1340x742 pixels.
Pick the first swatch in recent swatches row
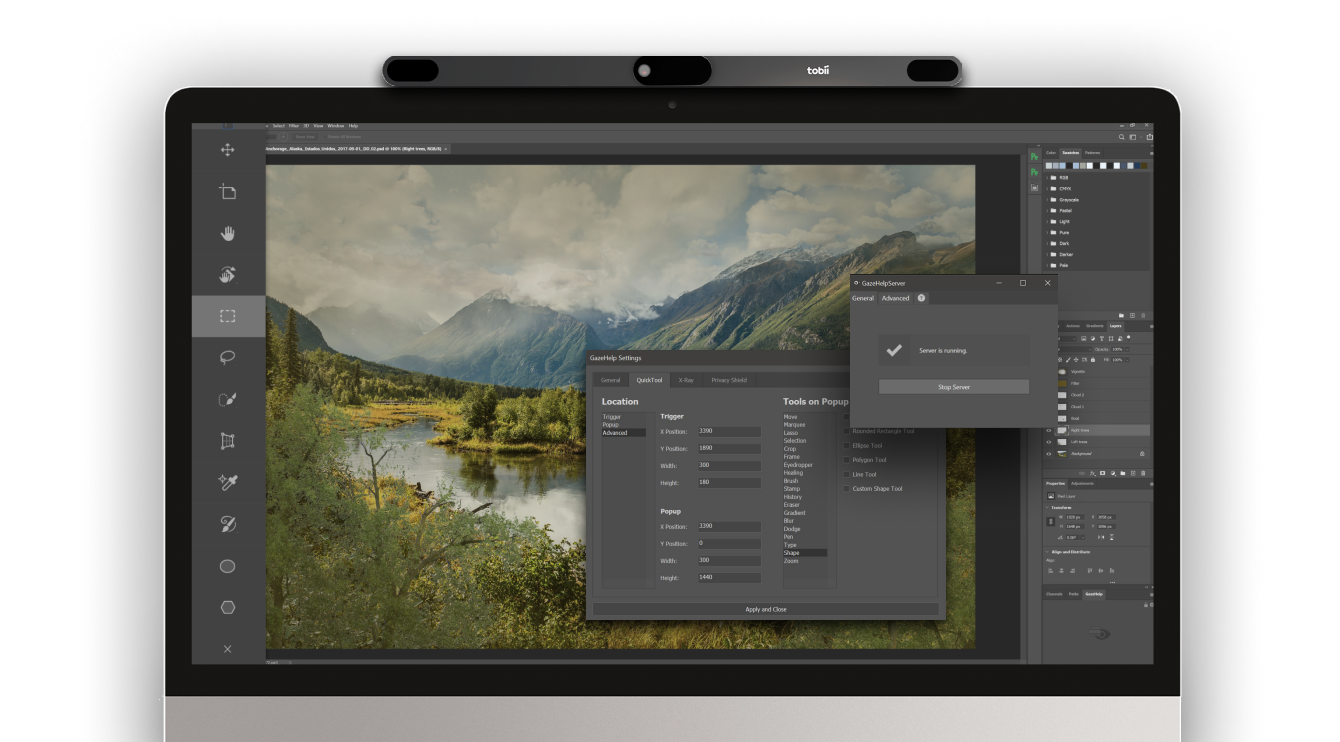point(1049,166)
